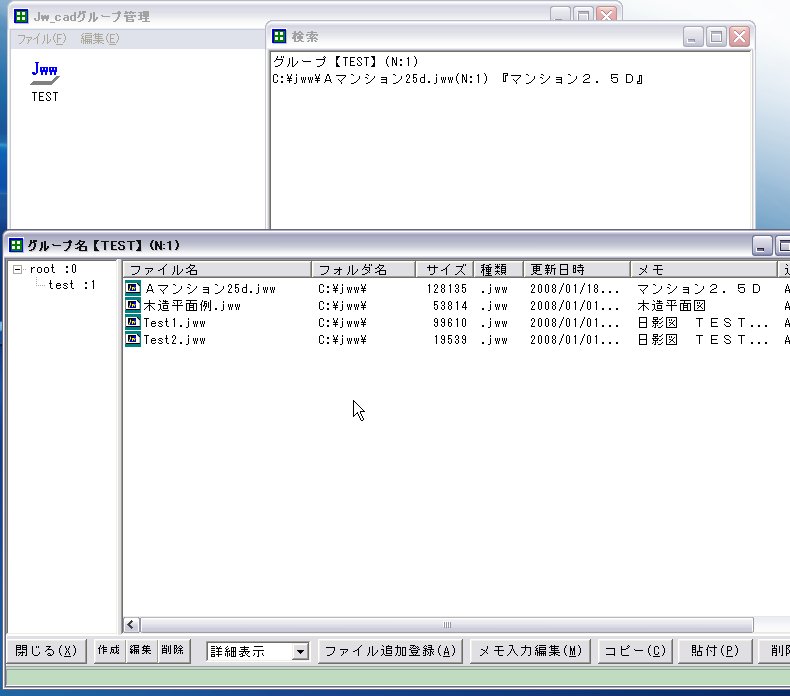The width and height of the screenshot is (790, 696).
Task: Click size value 99610
Action: click(450, 323)
